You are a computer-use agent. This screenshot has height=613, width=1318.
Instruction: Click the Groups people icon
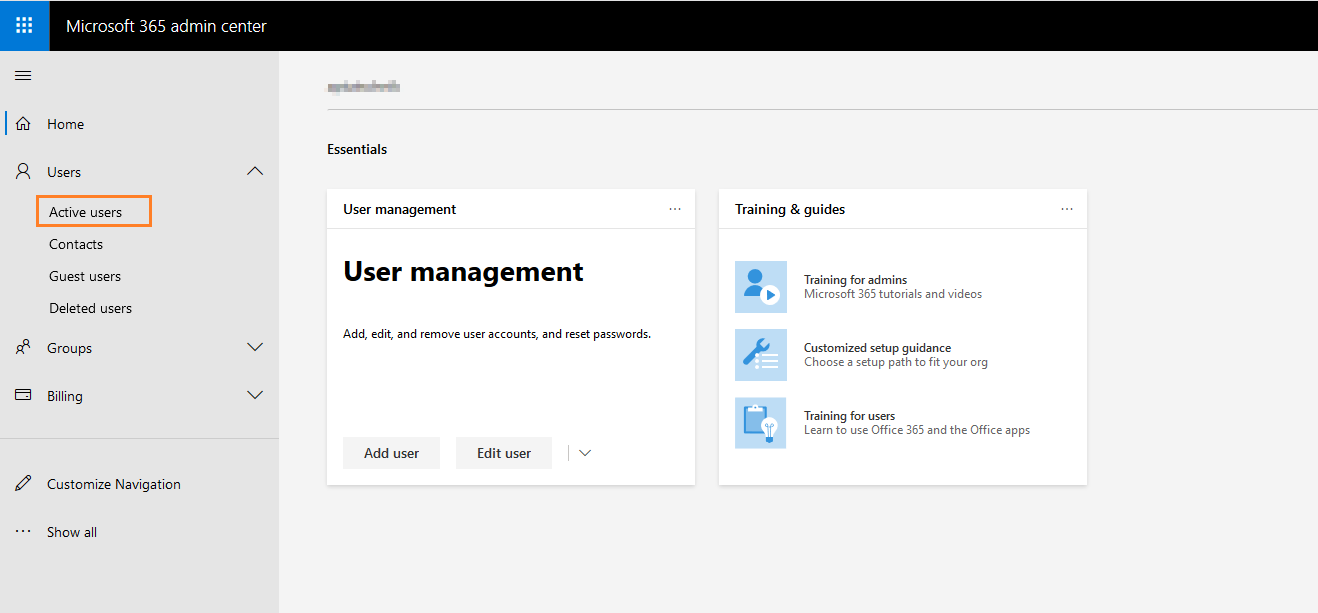click(x=23, y=348)
